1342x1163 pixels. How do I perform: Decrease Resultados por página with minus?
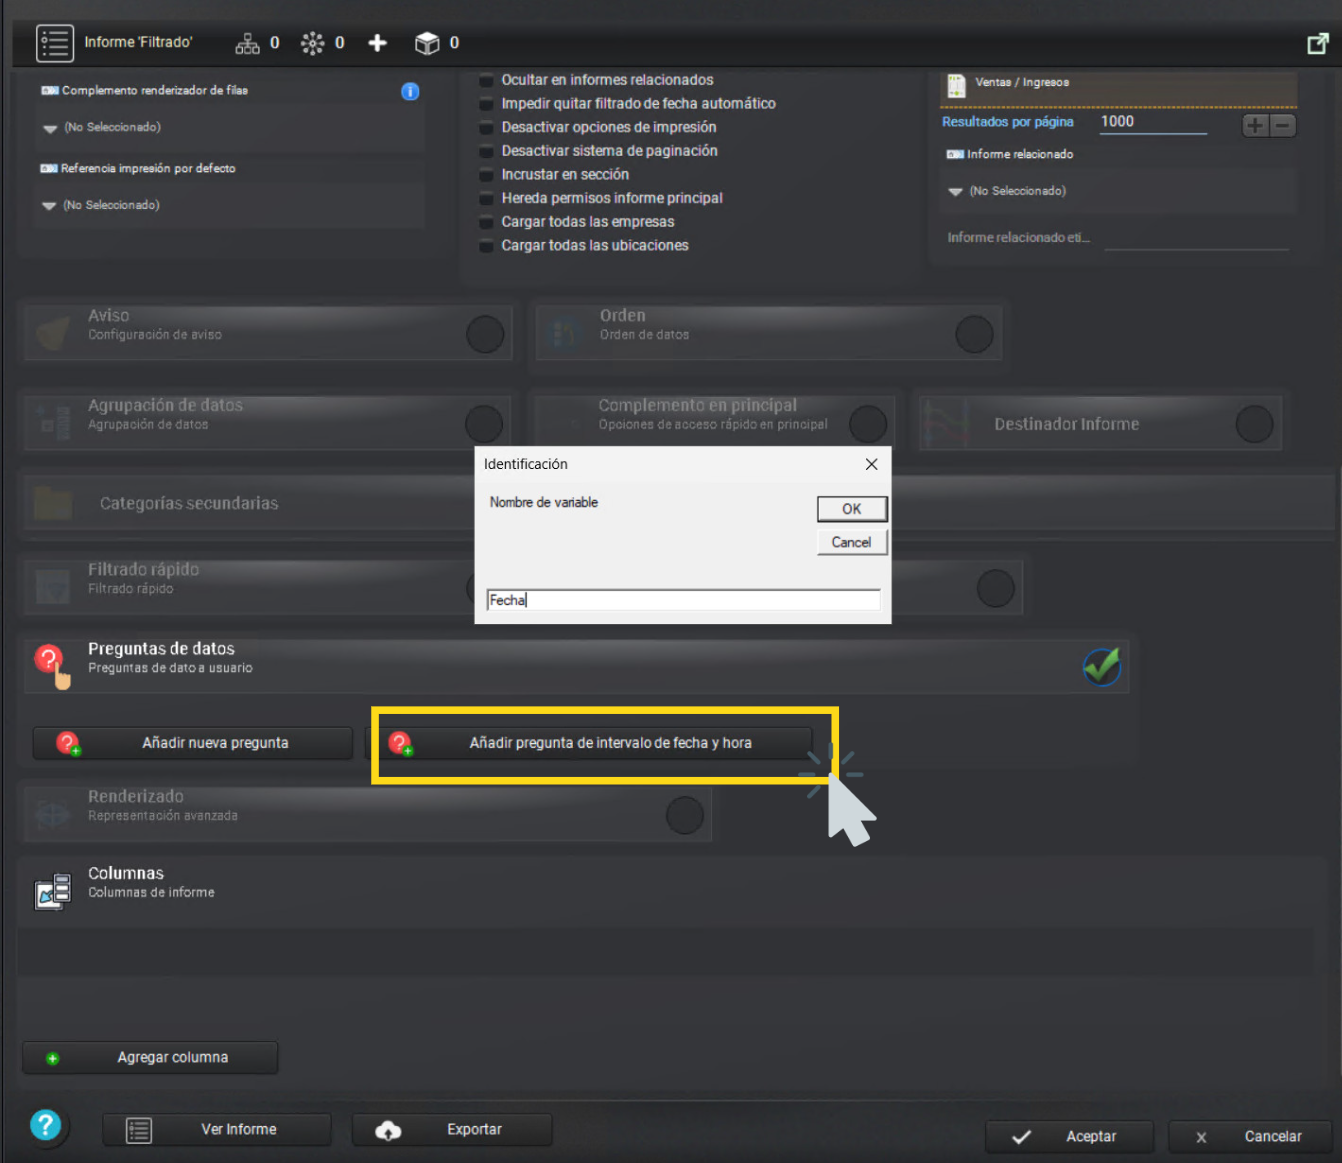(1283, 126)
